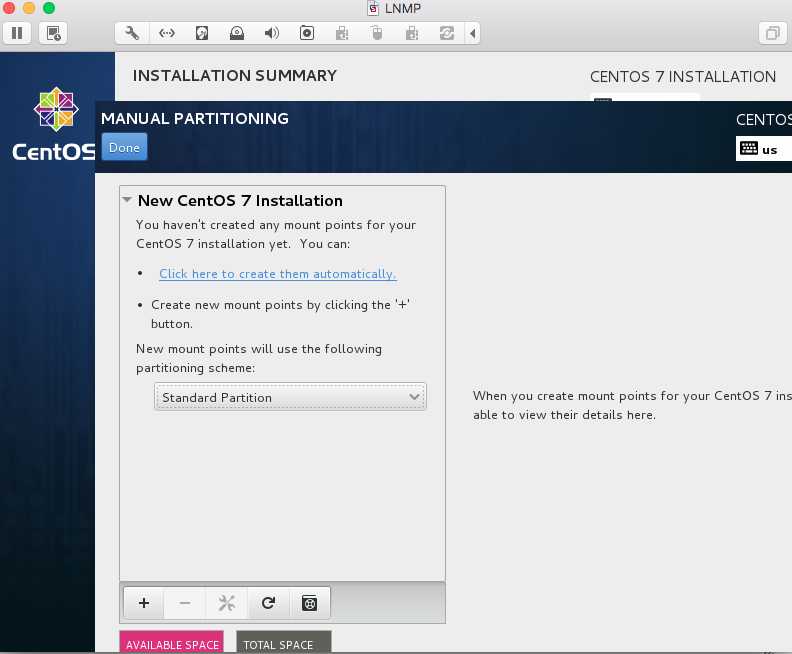The height and width of the screenshot is (654, 792).
Task: Click Done to finish partitioning
Action: [x=124, y=147]
